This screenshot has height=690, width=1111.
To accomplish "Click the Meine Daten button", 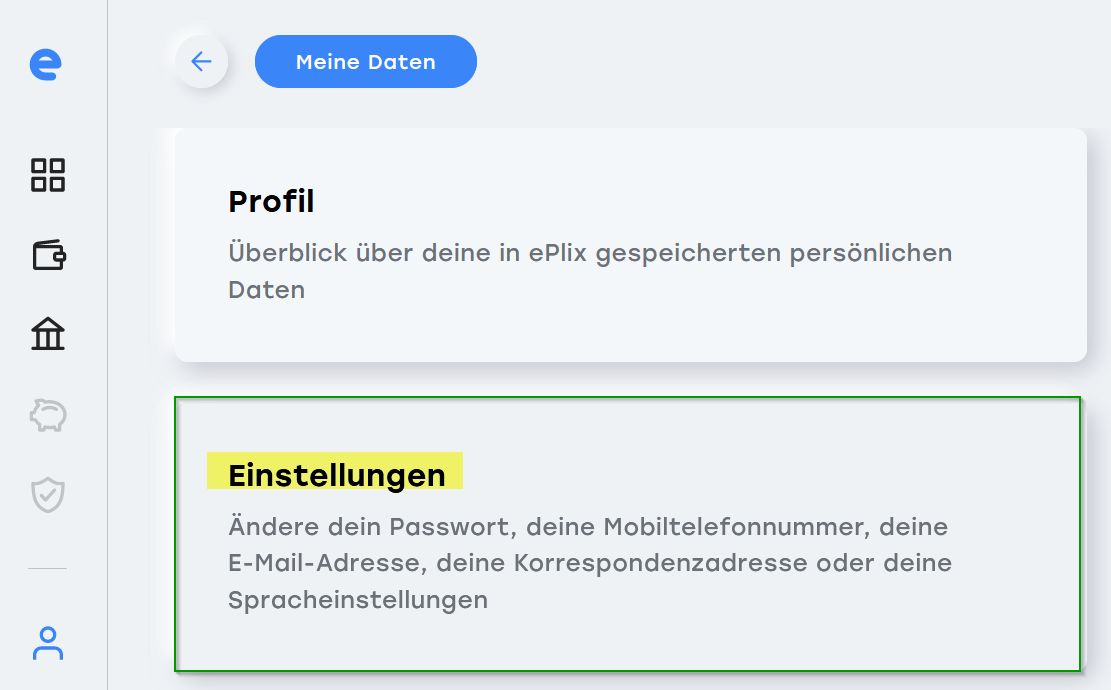I will (x=366, y=62).
